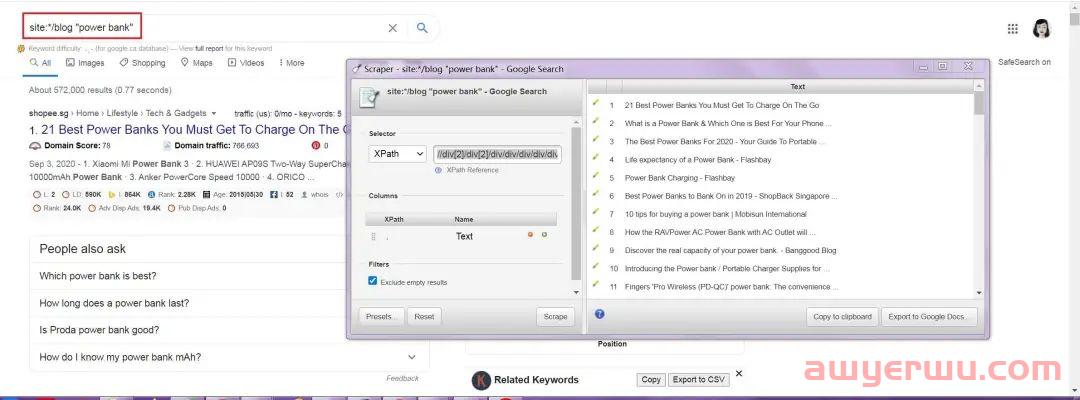Open the full report link
The height and width of the screenshot is (400, 1080).
click(x=209, y=49)
